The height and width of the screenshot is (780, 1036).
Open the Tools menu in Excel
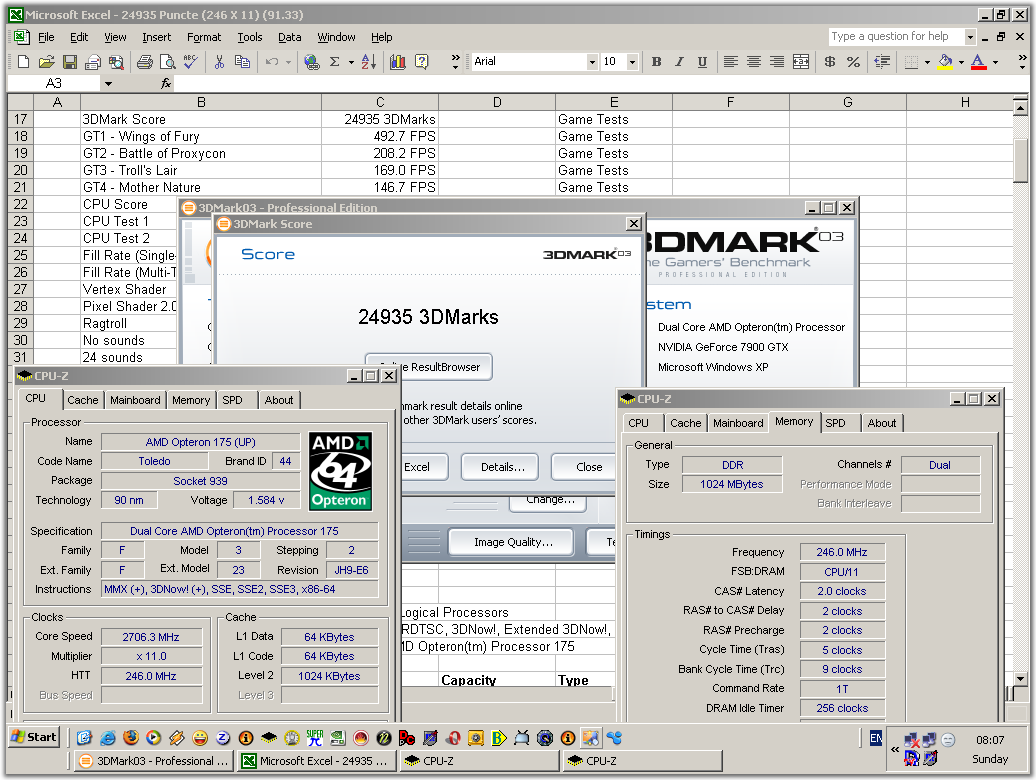(x=250, y=37)
